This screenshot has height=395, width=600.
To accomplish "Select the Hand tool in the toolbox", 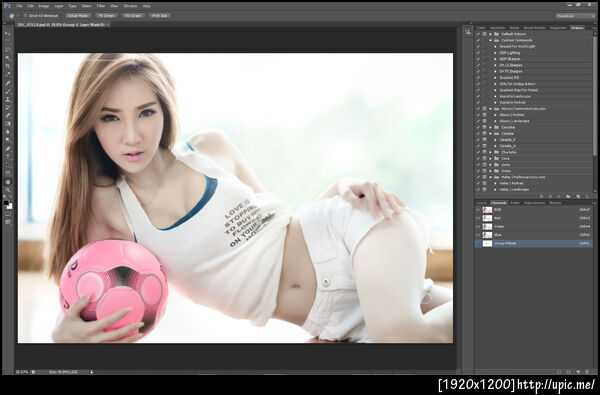I will coord(8,182).
